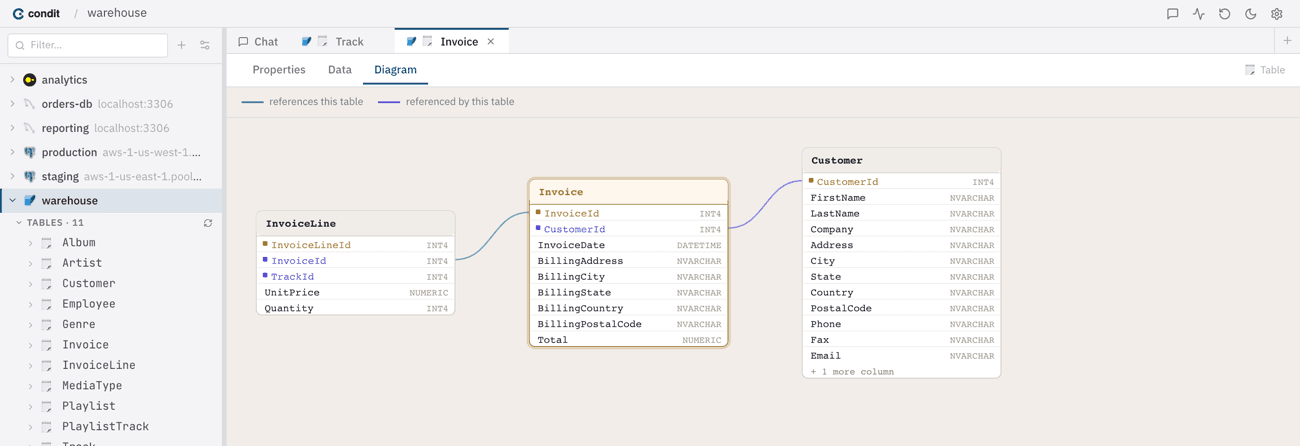Open the chat bubble icon in header
This screenshot has width=1300, height=446.
pyautogui.click(x=1172, y=14)
